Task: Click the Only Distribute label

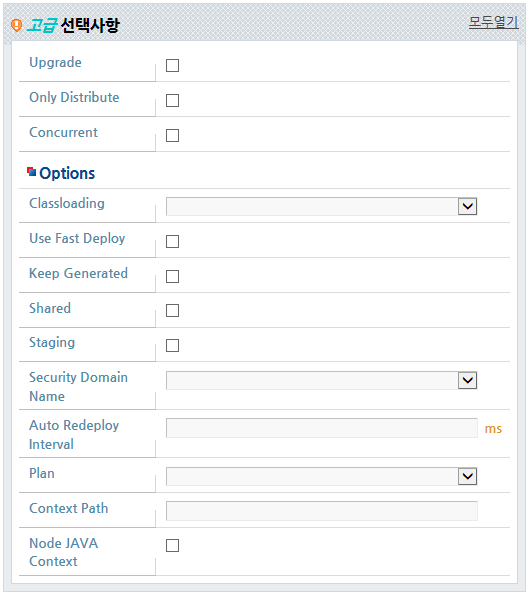Action: [x=74, y=98]
